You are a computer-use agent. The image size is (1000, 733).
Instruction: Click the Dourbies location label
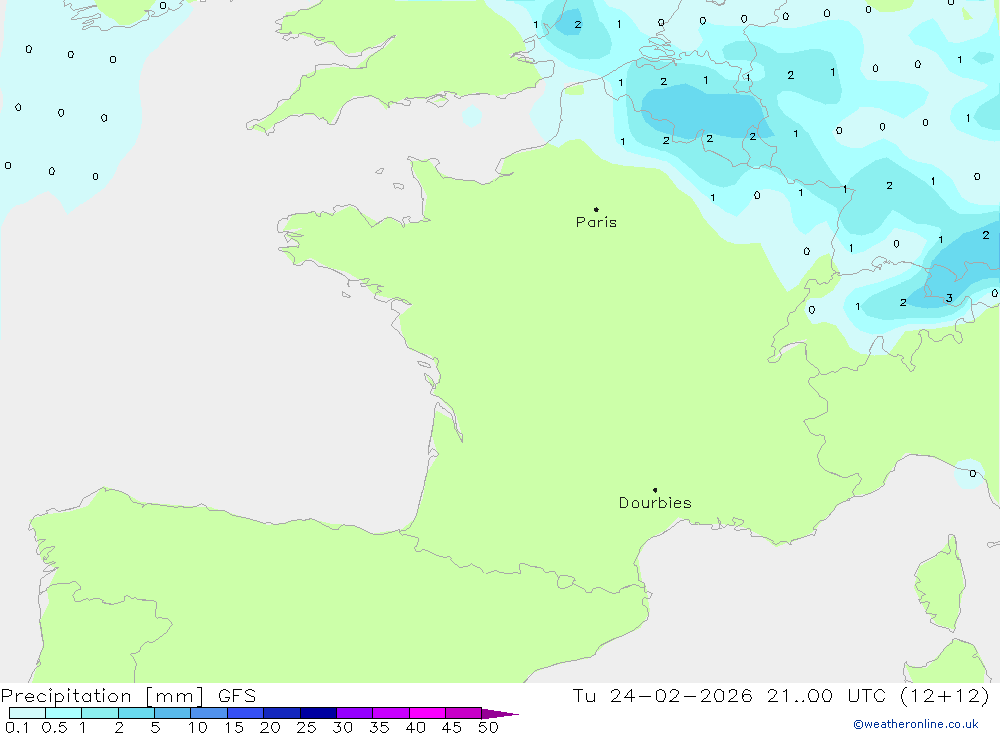(655, 503)
